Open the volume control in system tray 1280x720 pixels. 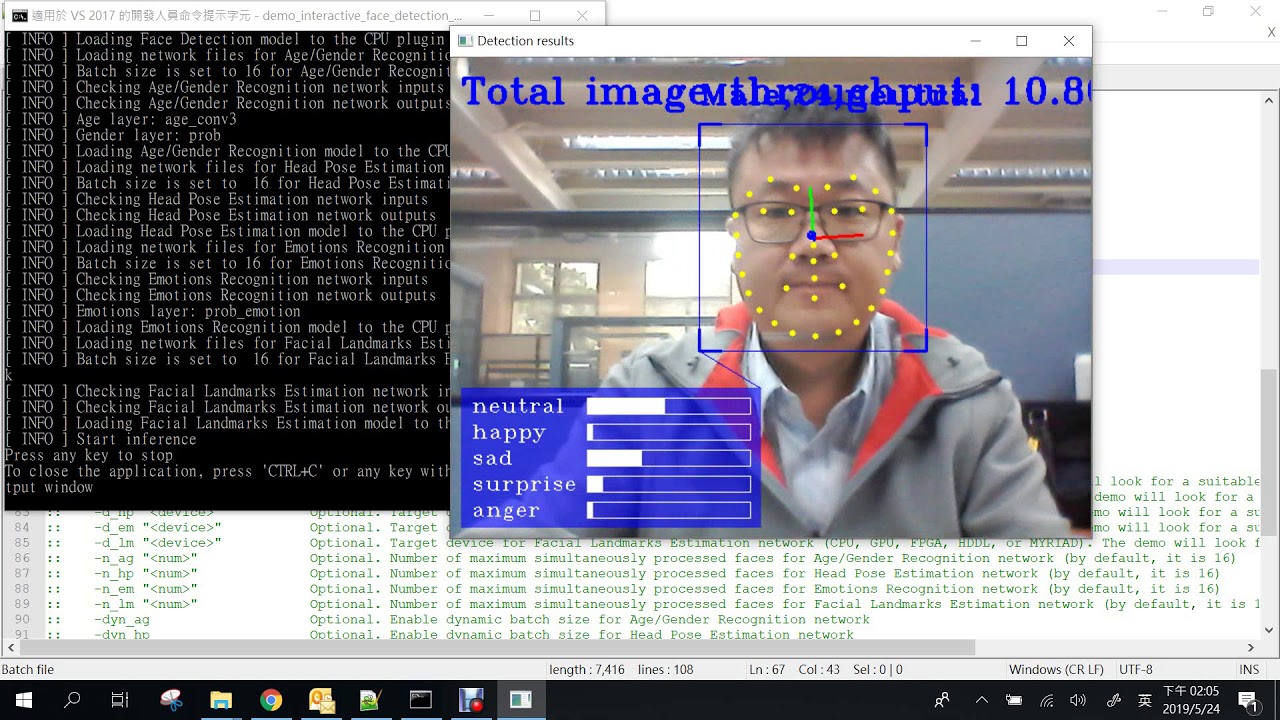[1077, 700]
